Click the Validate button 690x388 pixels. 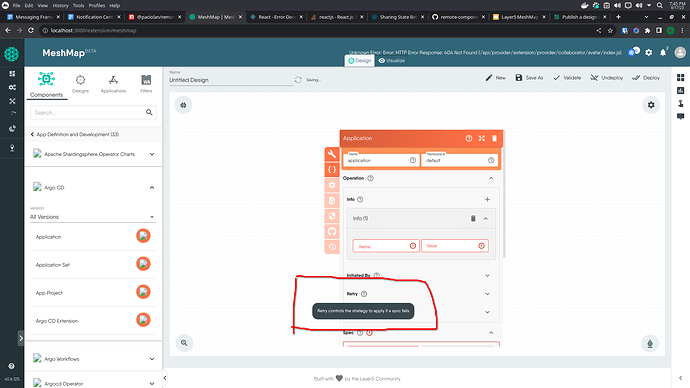pos(567,78)
